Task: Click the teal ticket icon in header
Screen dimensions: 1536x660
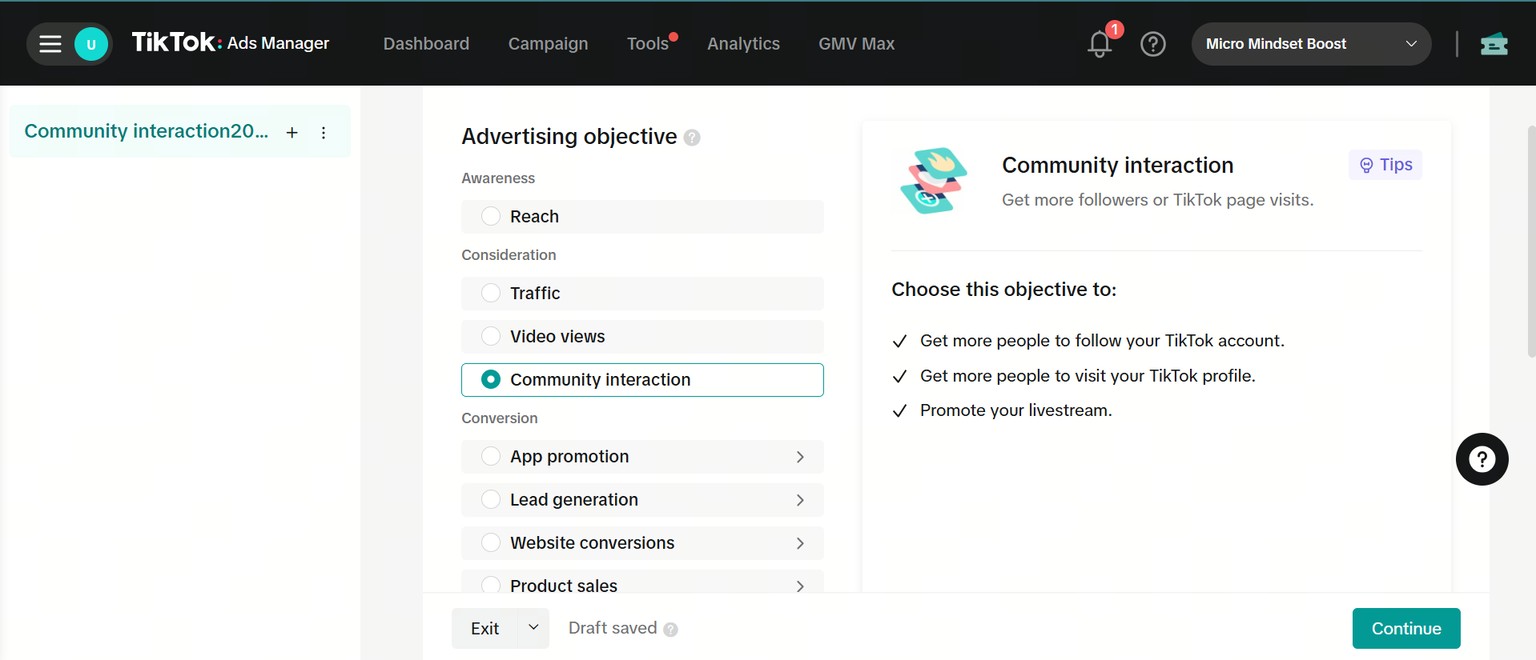Action: [x=1494, y=44]
